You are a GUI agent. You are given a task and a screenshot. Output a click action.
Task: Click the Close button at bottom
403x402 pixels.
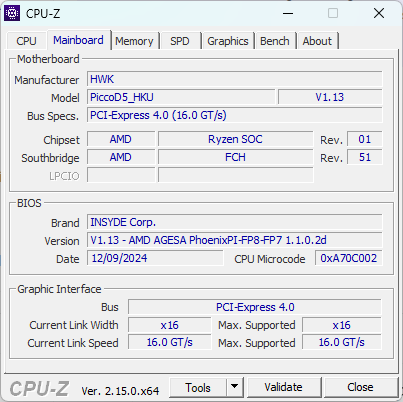pos(360,387)
